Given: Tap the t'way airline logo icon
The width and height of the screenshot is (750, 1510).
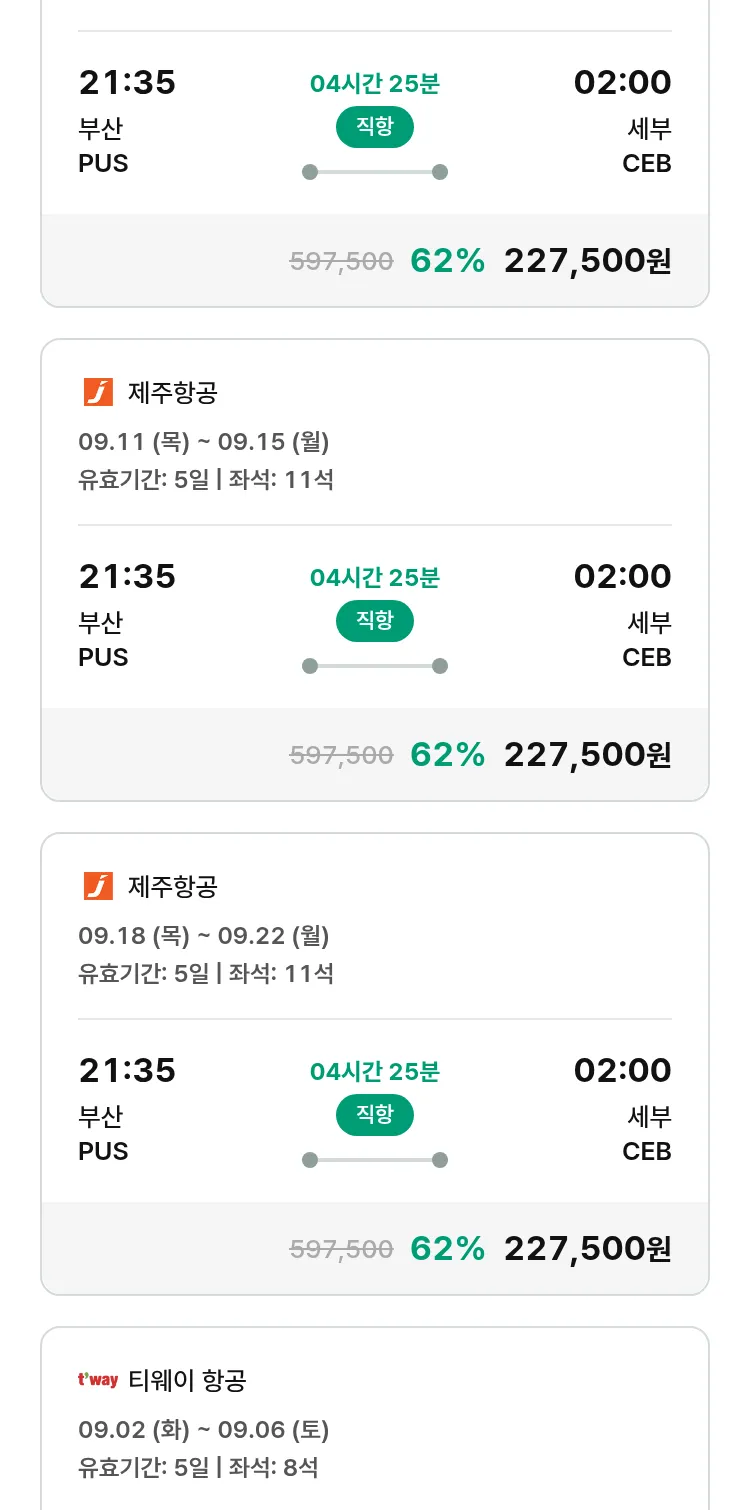Looking at the screenshot, I should point(98,1381).
